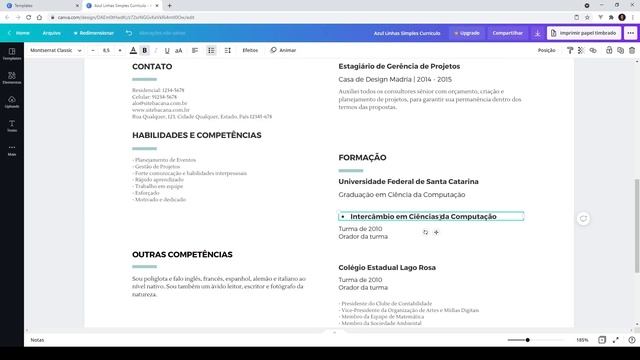Decrease font size with minus button
The height and width of the screenshot is (360, 640).
[x=93, y=50]
